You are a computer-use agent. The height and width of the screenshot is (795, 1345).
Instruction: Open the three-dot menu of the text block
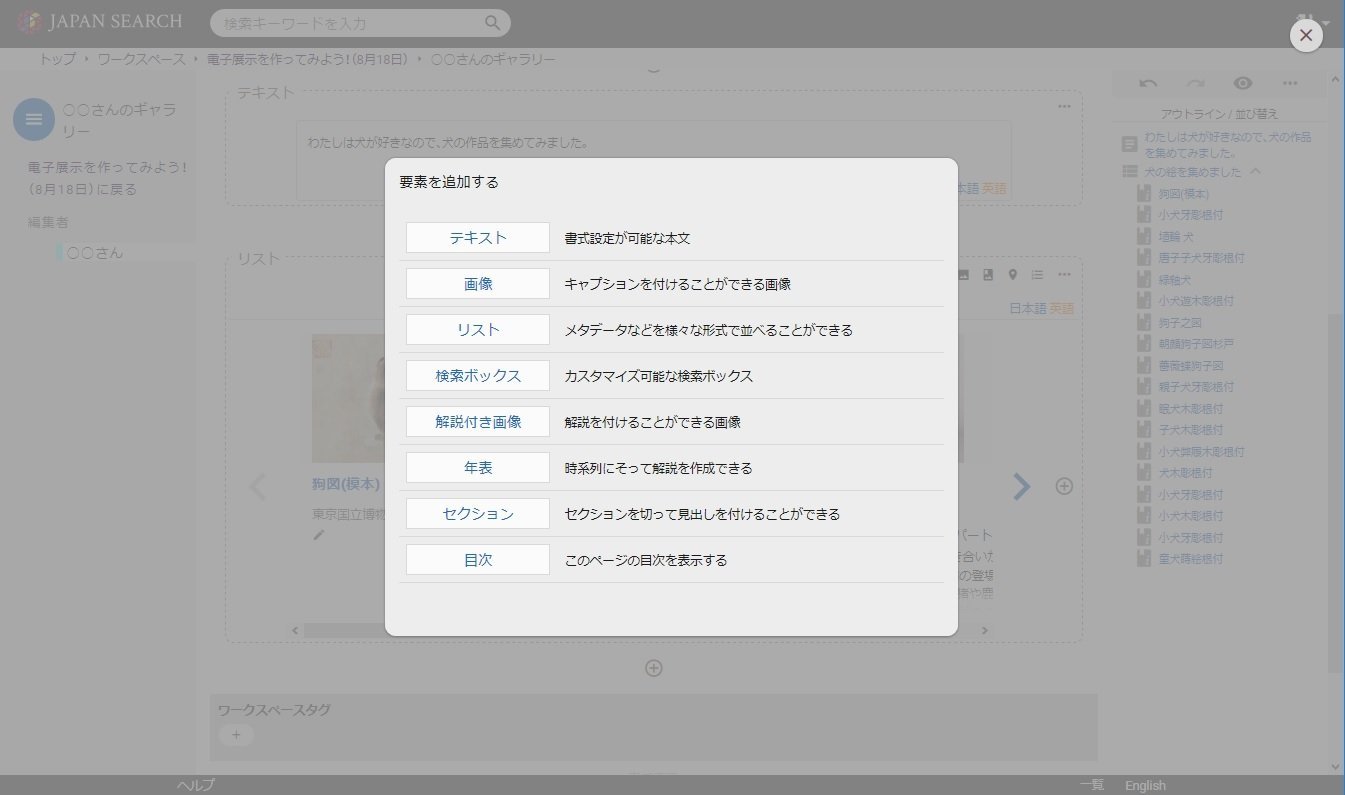tap(1064, 107)
